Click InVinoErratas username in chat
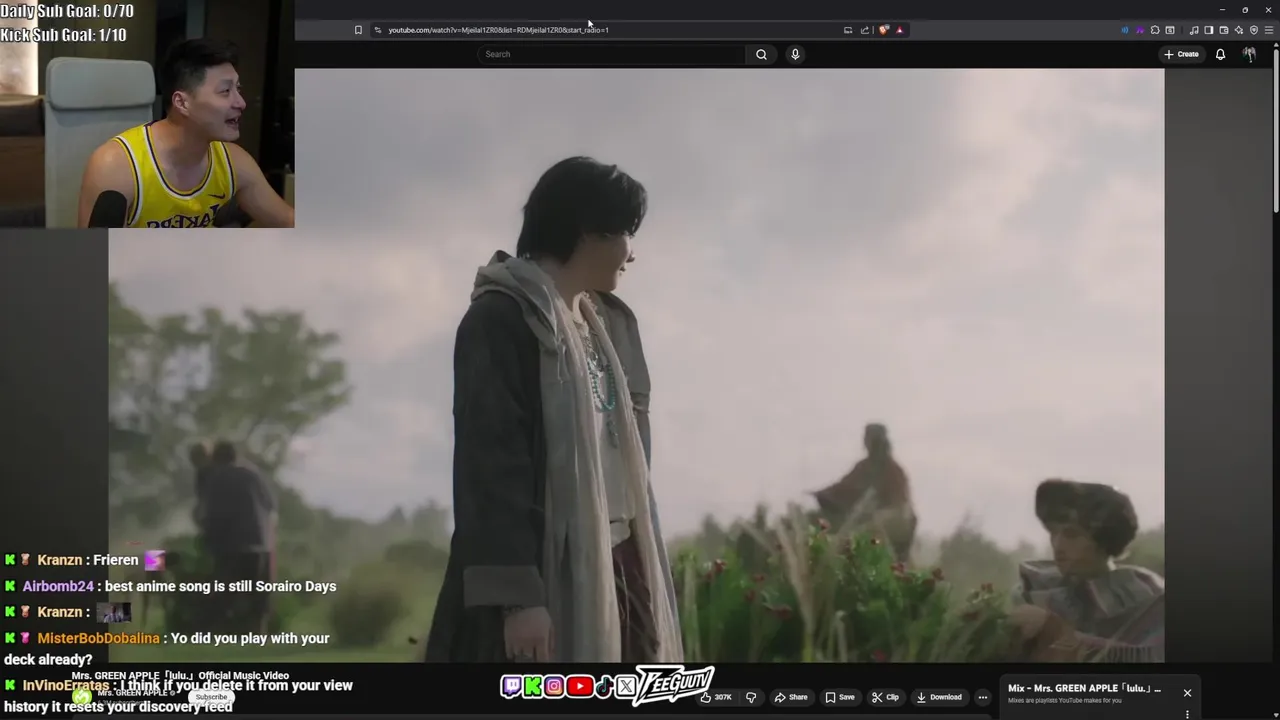The height and width of the screenshot is (720, 1280). pyautogui.click(x=66, y=685)
